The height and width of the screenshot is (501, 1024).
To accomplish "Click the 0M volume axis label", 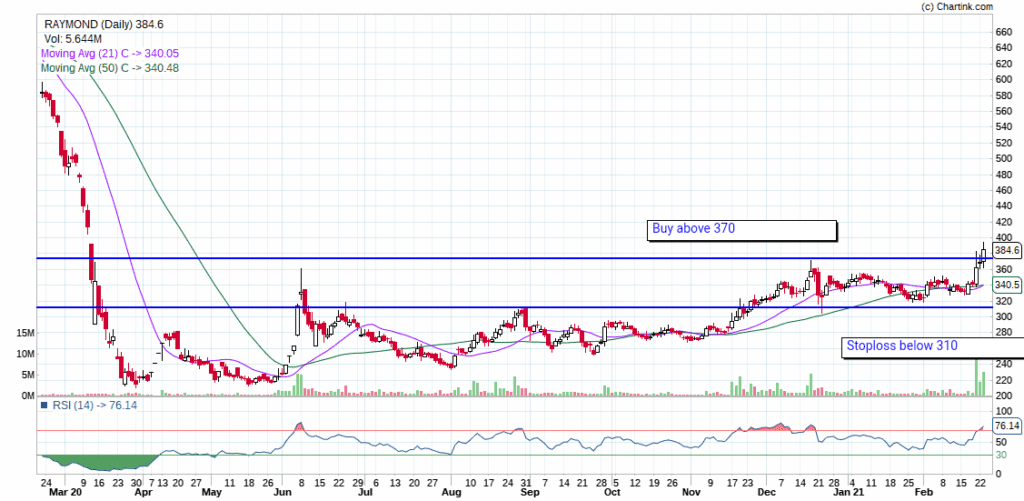I will click(27, 396).
